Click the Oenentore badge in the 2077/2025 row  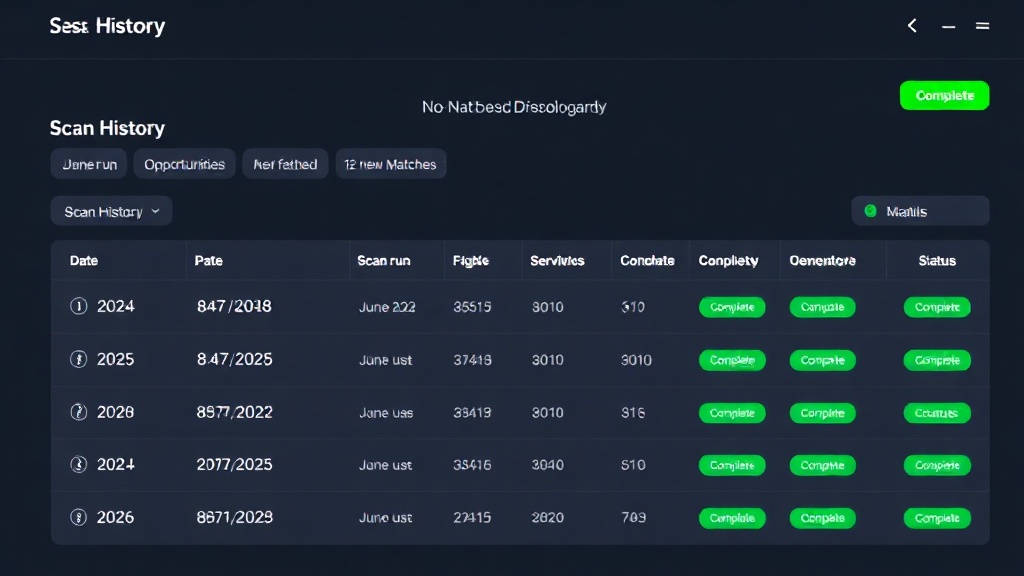(822, 465)
